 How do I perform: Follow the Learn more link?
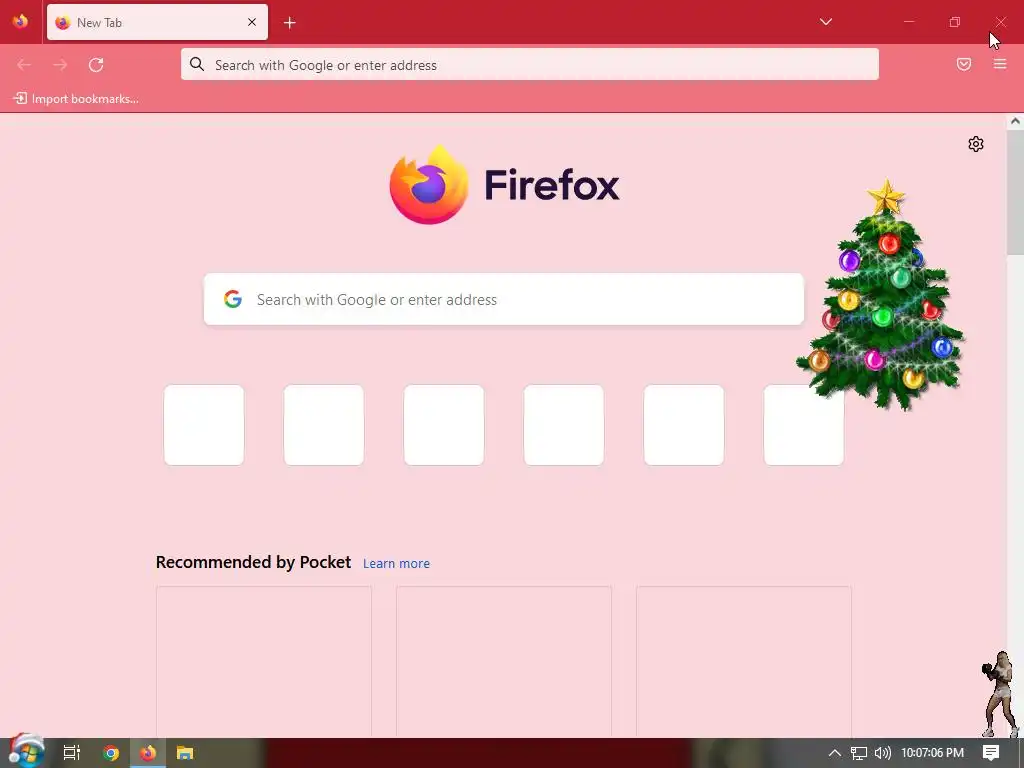pyautogui.click(x=396, y=564)
